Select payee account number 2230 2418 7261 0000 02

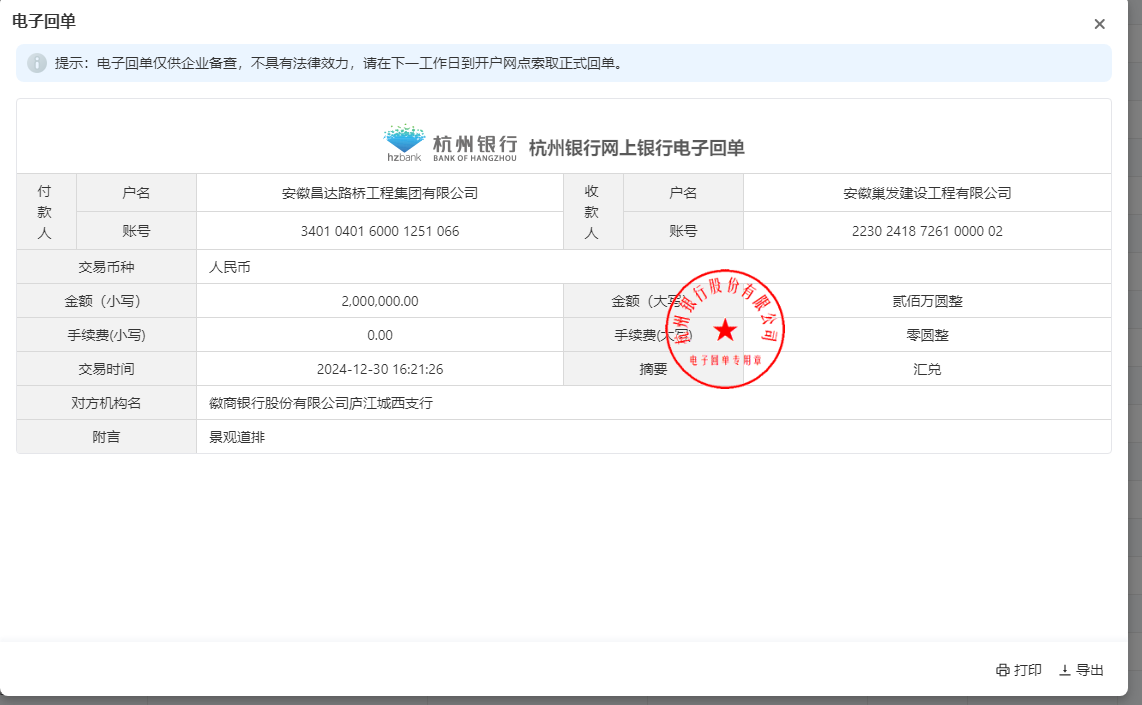927,231
